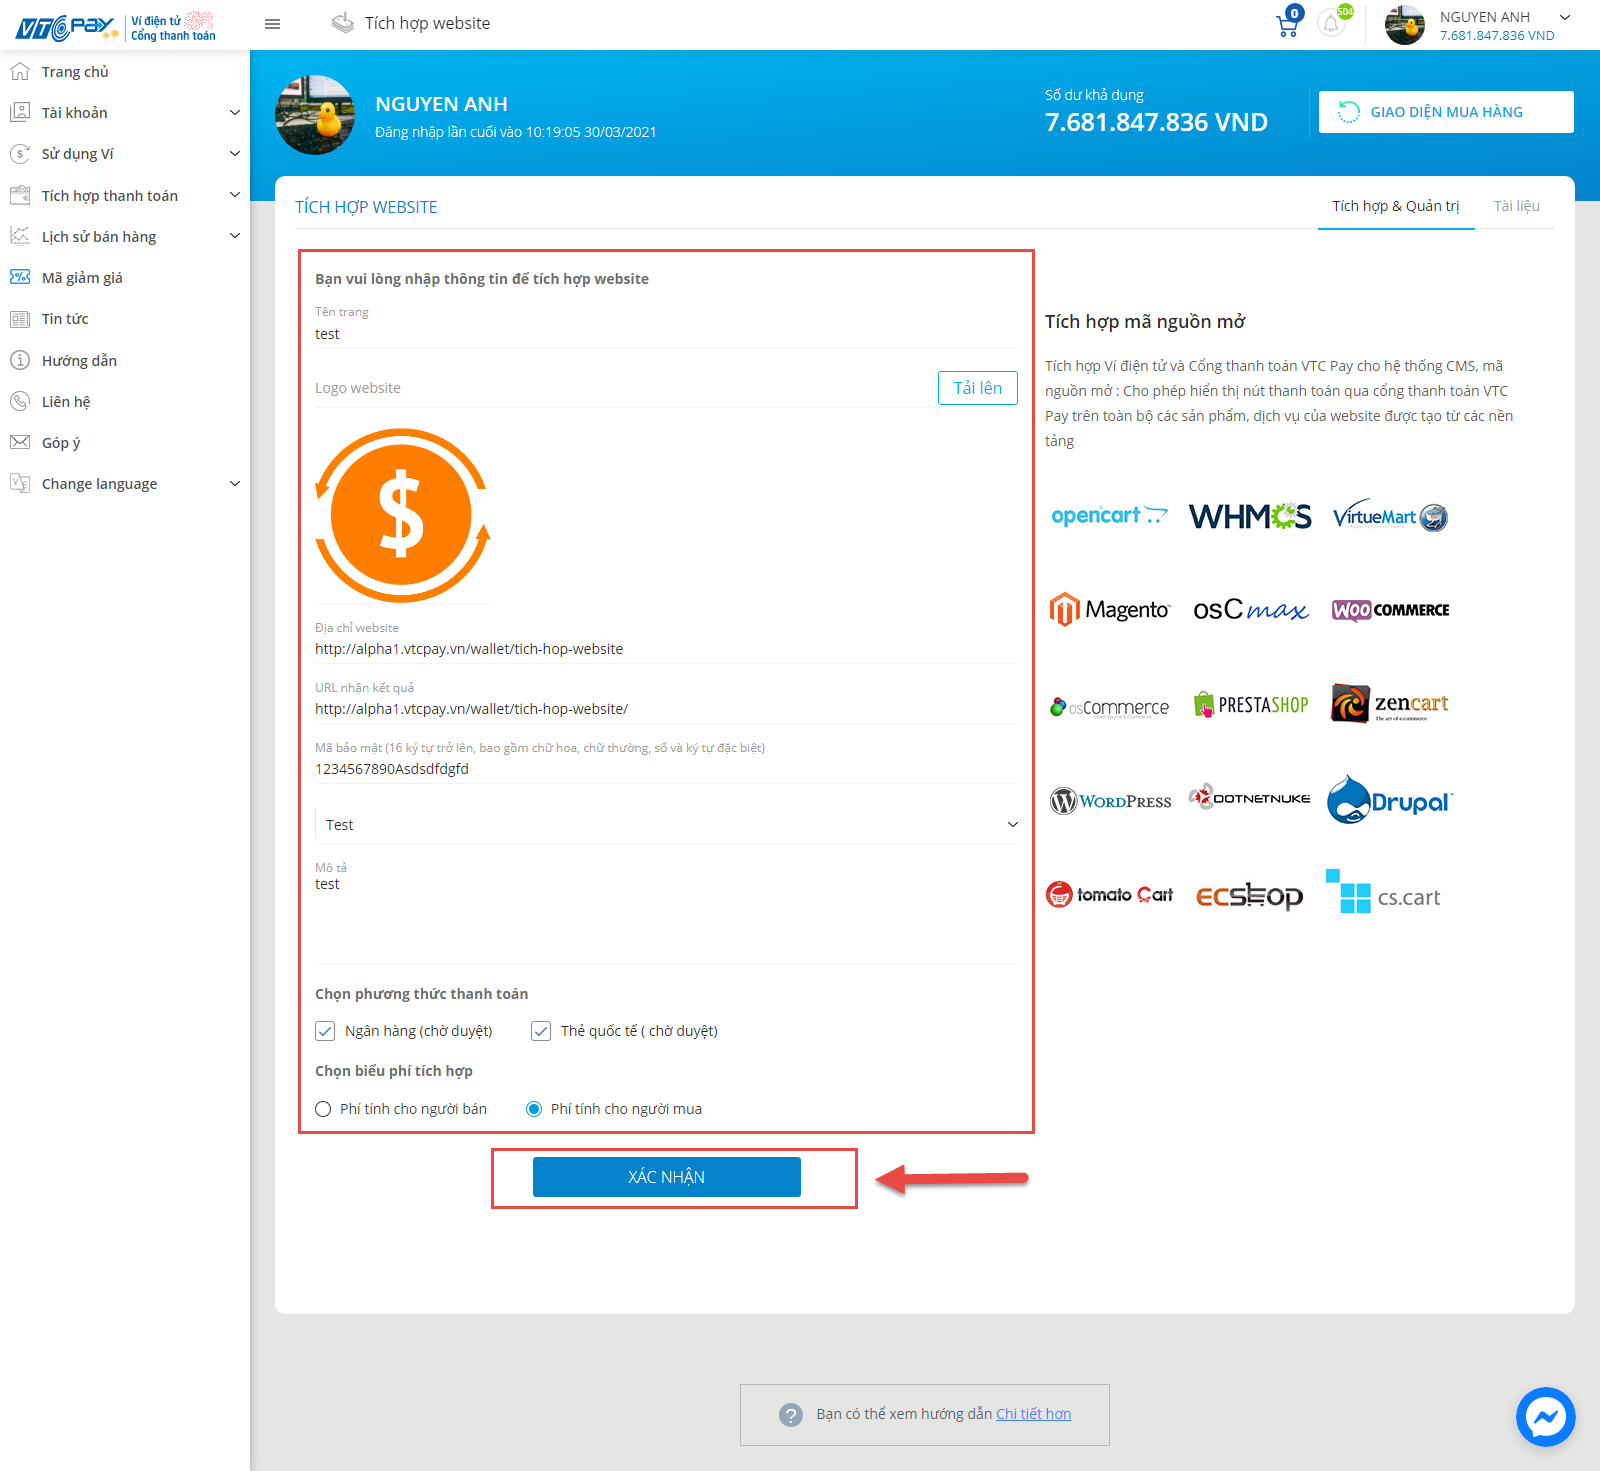This screenshot has height=1471, width=1600.
Task: Click the VTC Pay logo
Action: click(x=66, y=26)
